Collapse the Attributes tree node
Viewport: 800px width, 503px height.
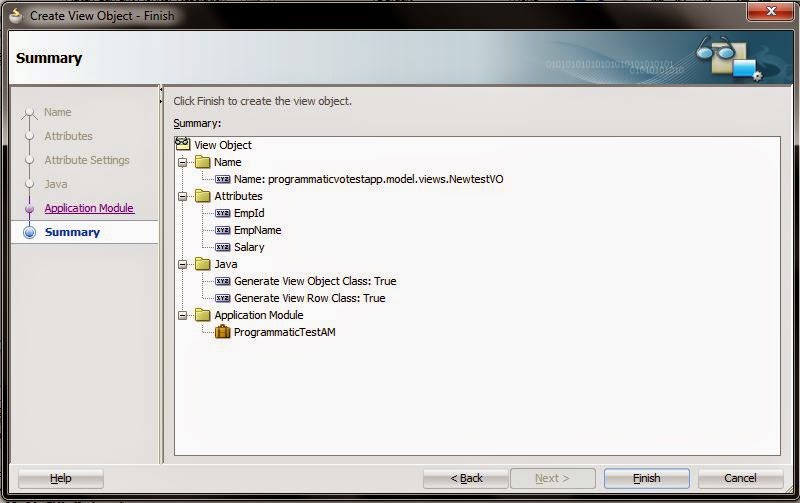tap(183, 196)
